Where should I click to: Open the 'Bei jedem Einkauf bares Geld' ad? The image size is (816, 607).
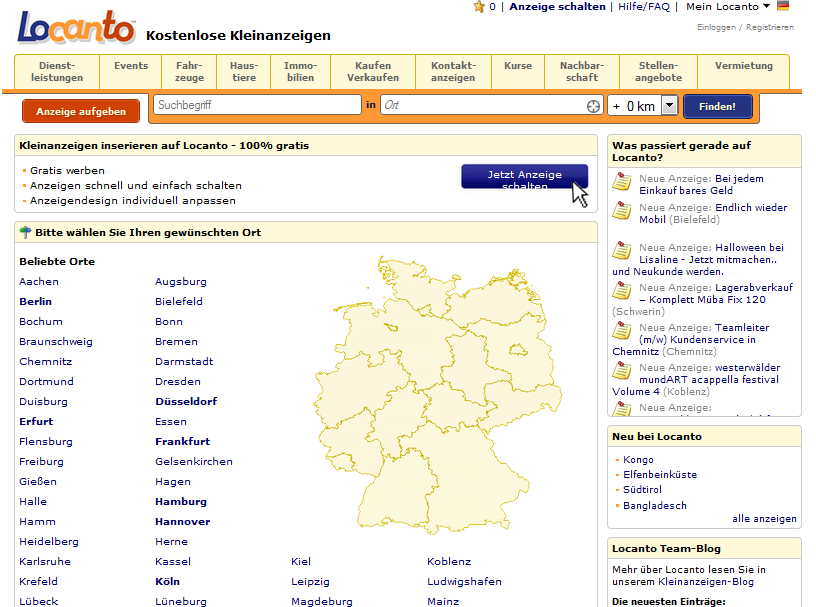[702, 185]
